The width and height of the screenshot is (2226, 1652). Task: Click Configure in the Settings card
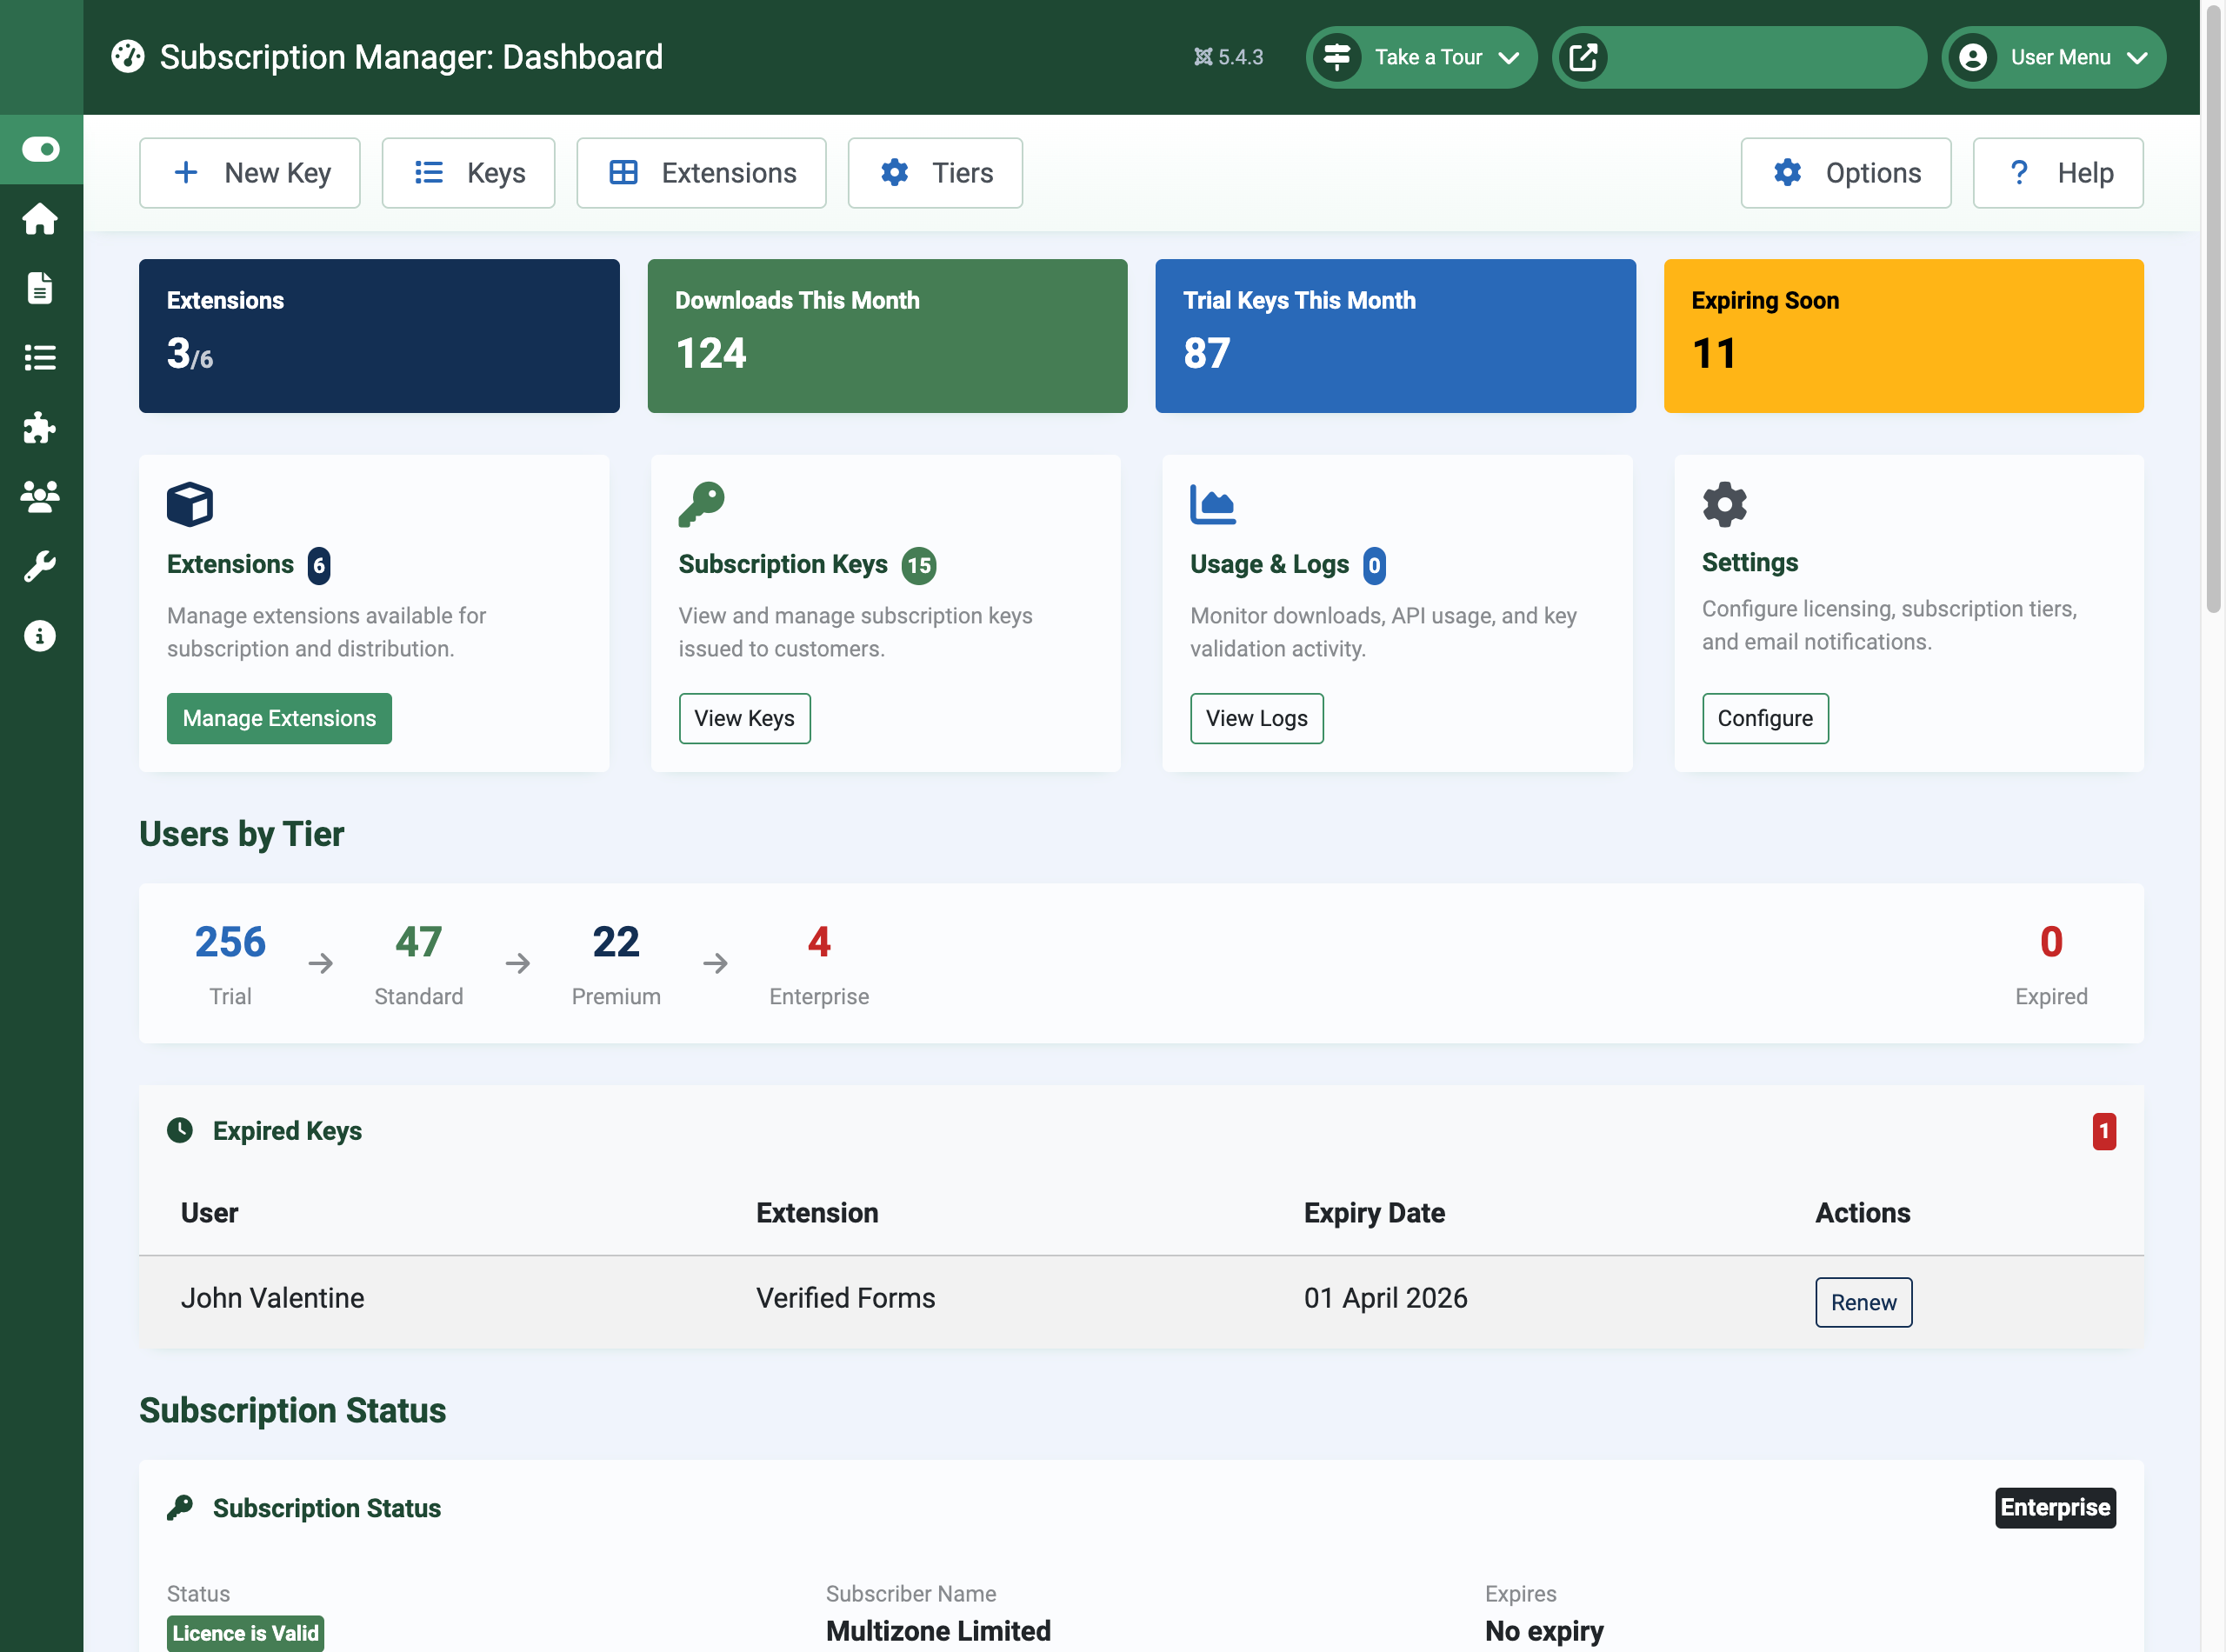(1765, 718)
